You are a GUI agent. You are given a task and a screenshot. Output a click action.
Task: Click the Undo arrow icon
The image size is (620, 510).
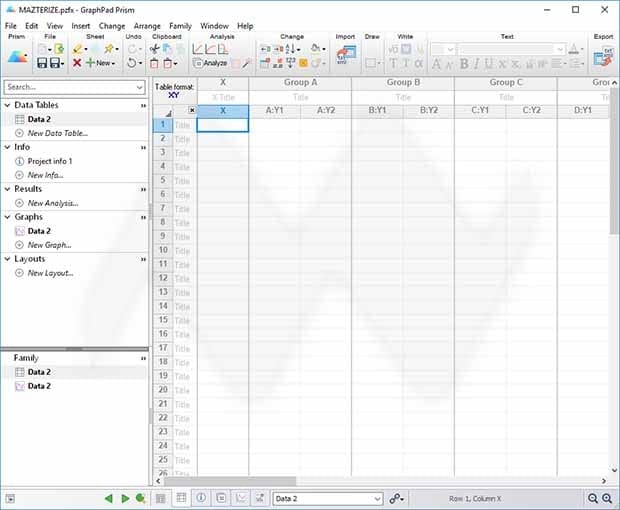click(x=132, y=63)
